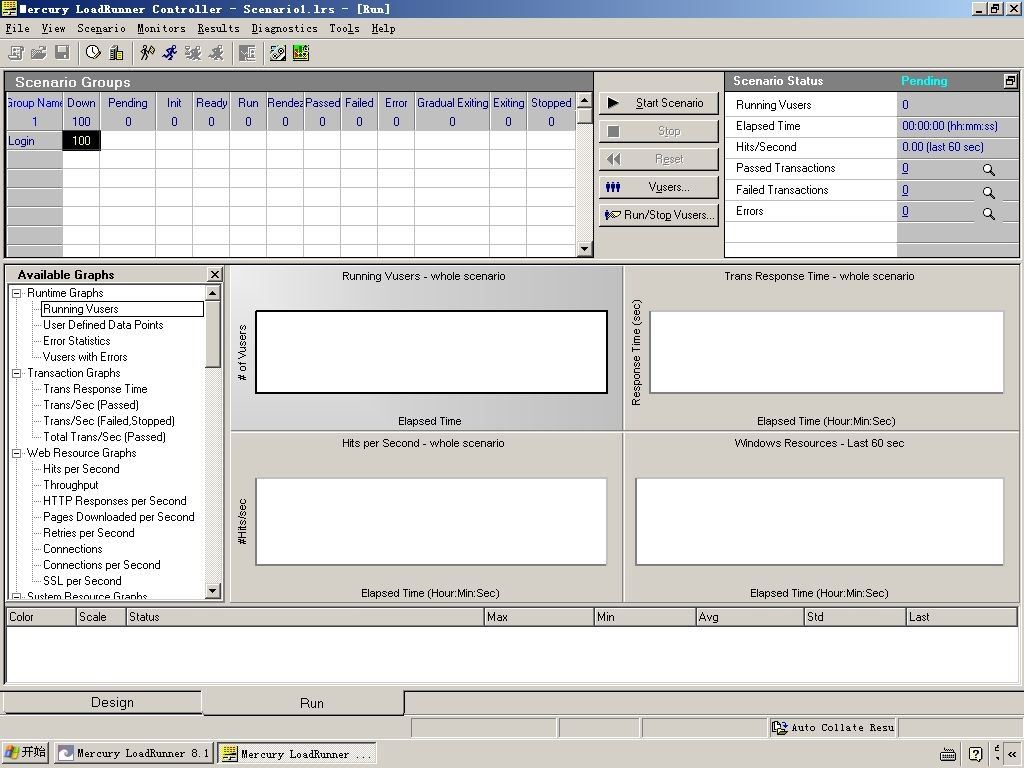Open the Scenario menu

[x=101, y=28]
